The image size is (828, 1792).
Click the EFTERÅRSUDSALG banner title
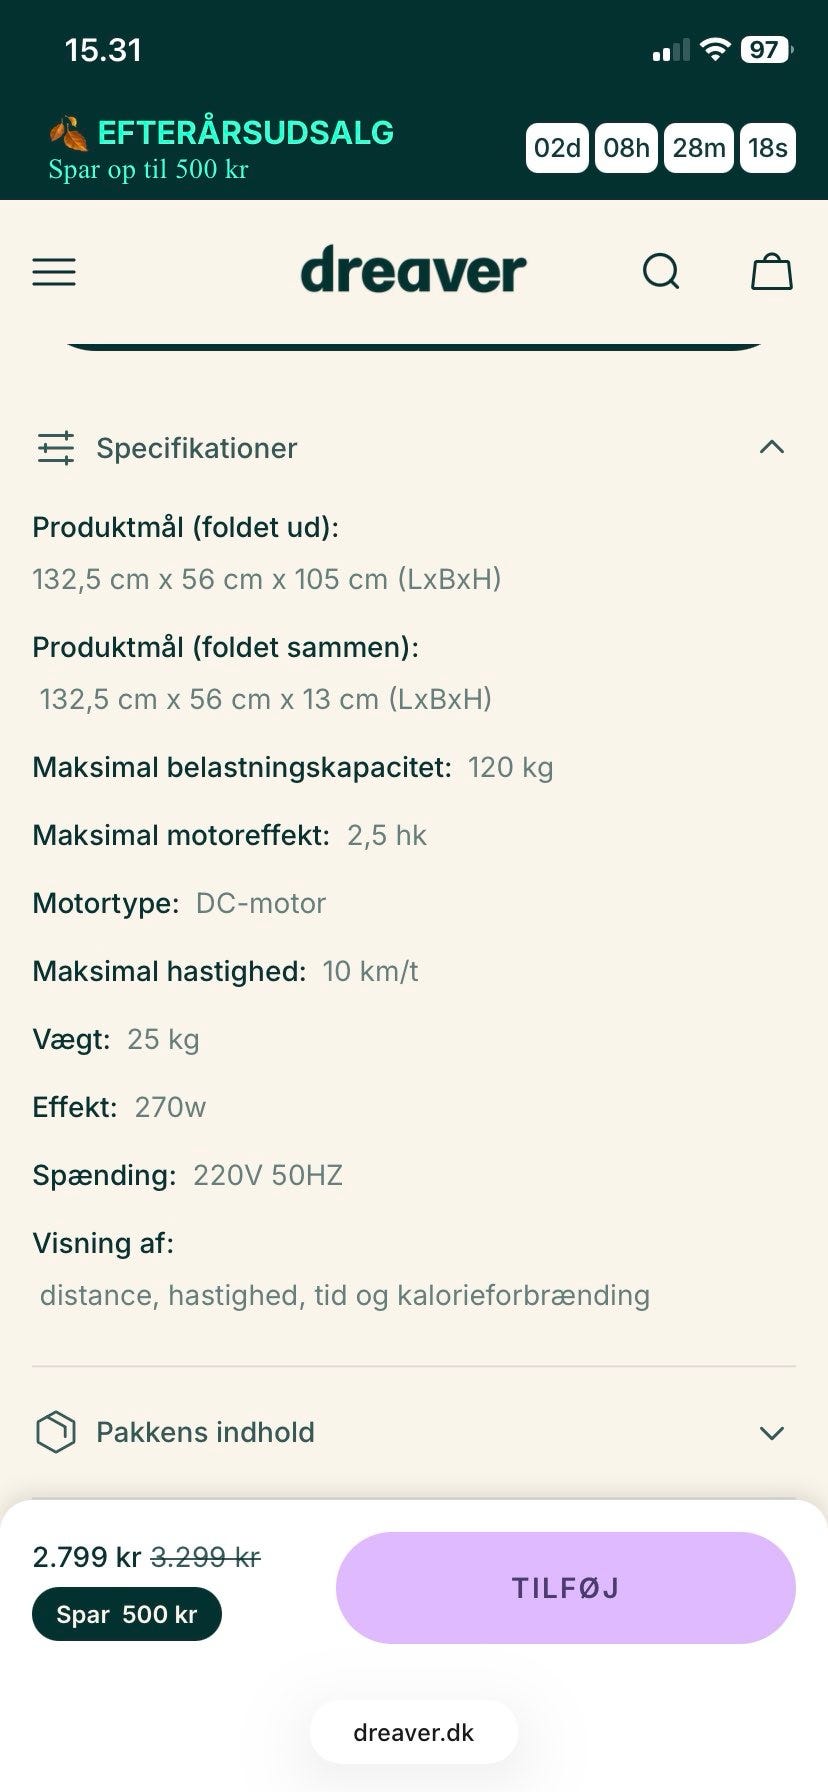(x=245, y=133)
